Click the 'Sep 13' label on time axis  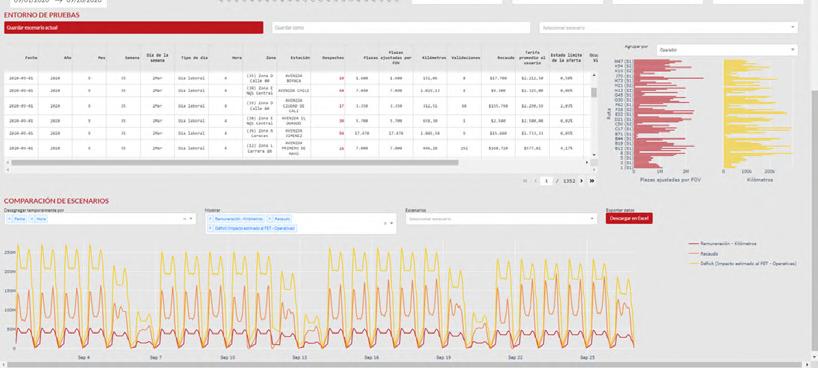(x=299, y=358)
